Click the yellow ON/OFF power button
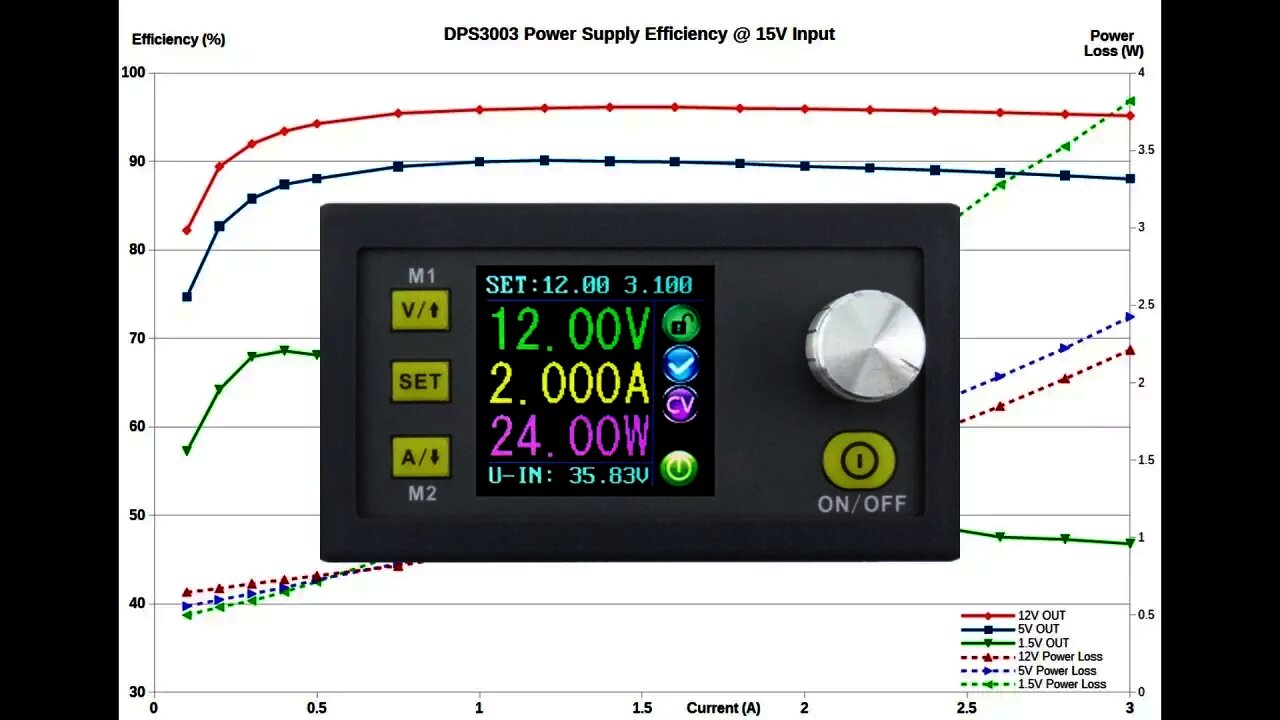This screenshot has height=720, width=1280. pos(859,460)
